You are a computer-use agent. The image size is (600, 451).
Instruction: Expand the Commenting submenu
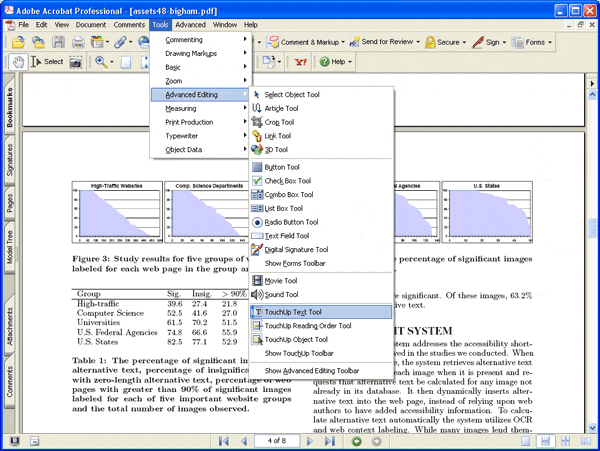click(201, 40)
